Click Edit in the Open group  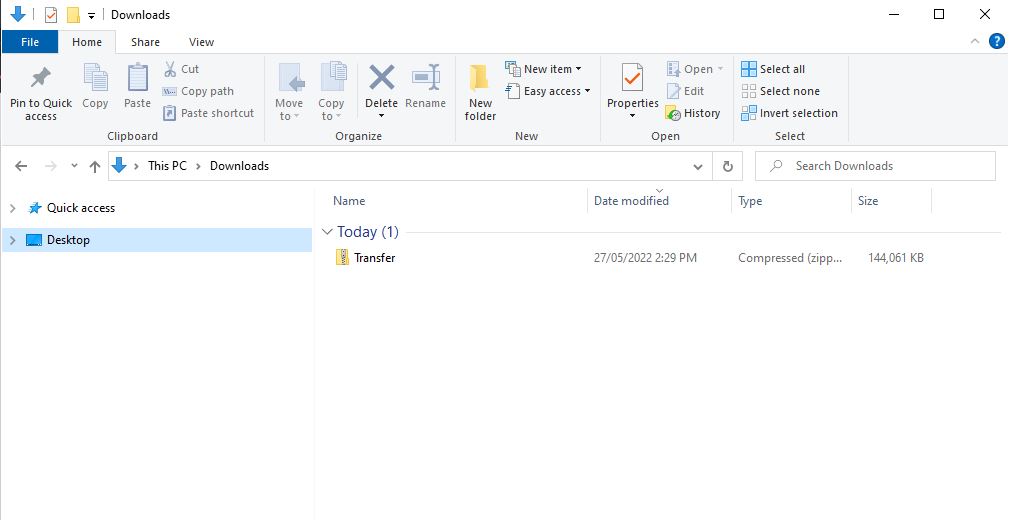pos(685,91)
